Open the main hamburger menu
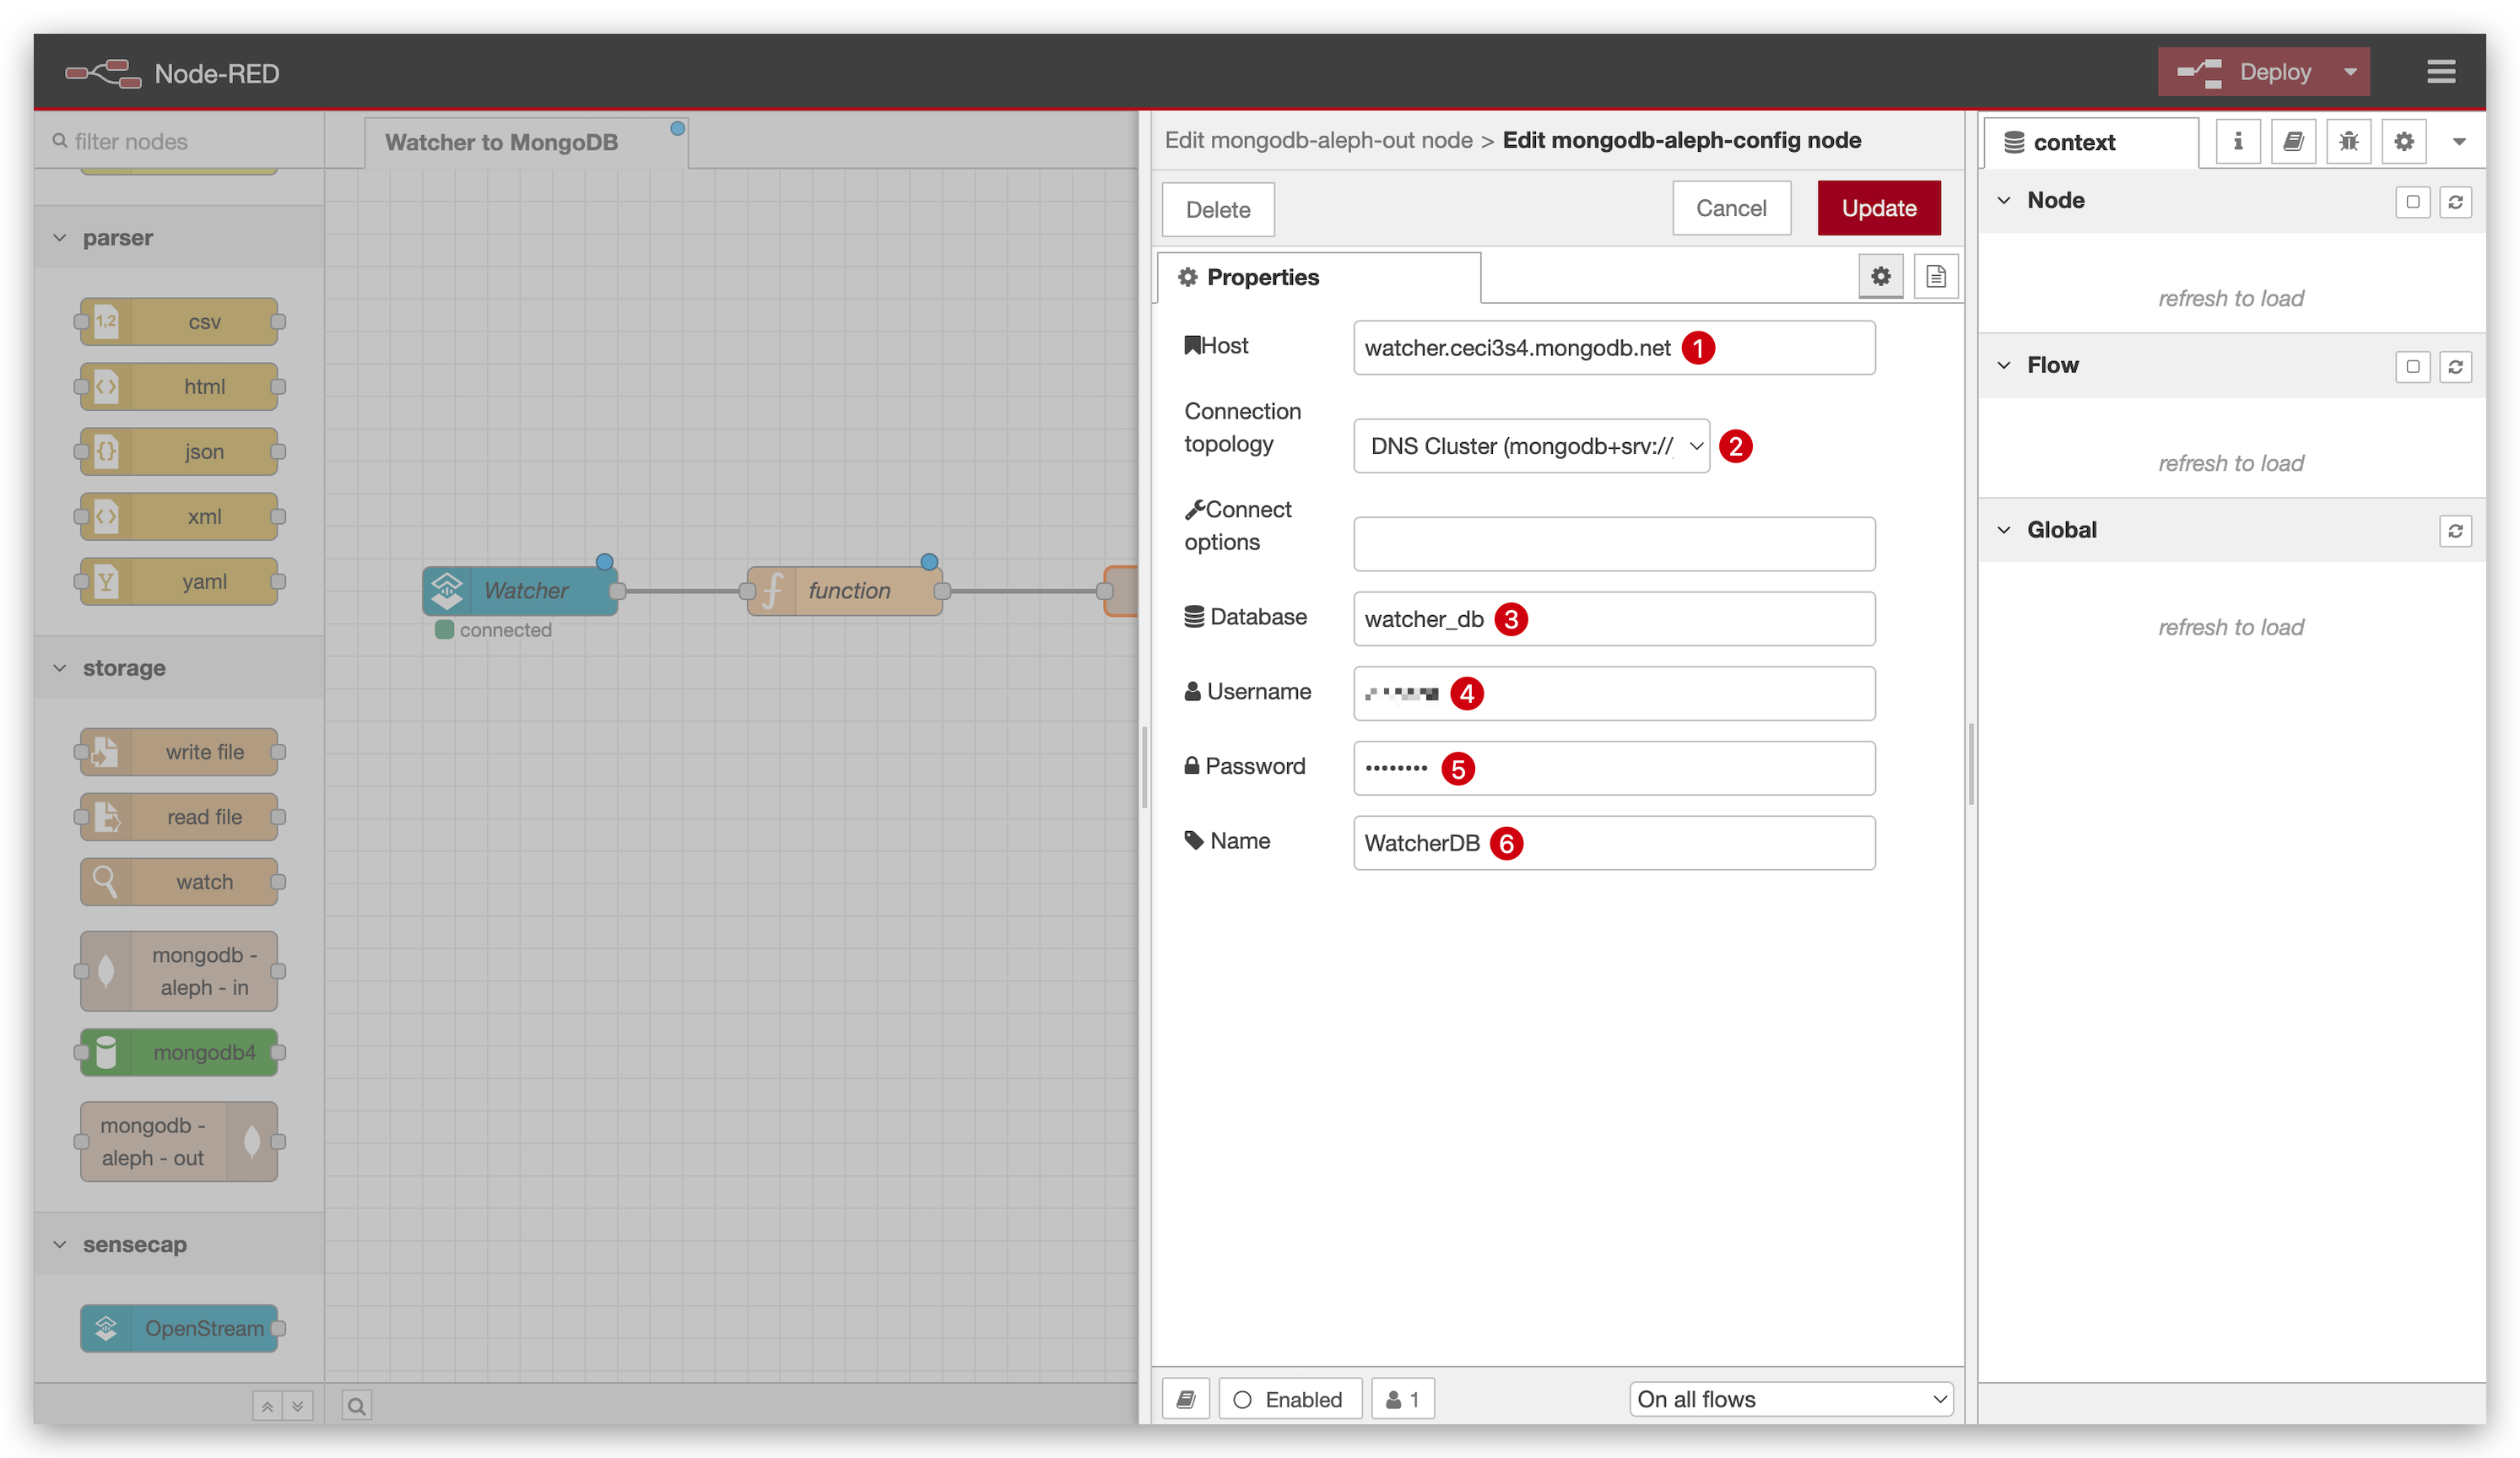Viewport: 2520px width, 1458px height. coord(2440,72)
